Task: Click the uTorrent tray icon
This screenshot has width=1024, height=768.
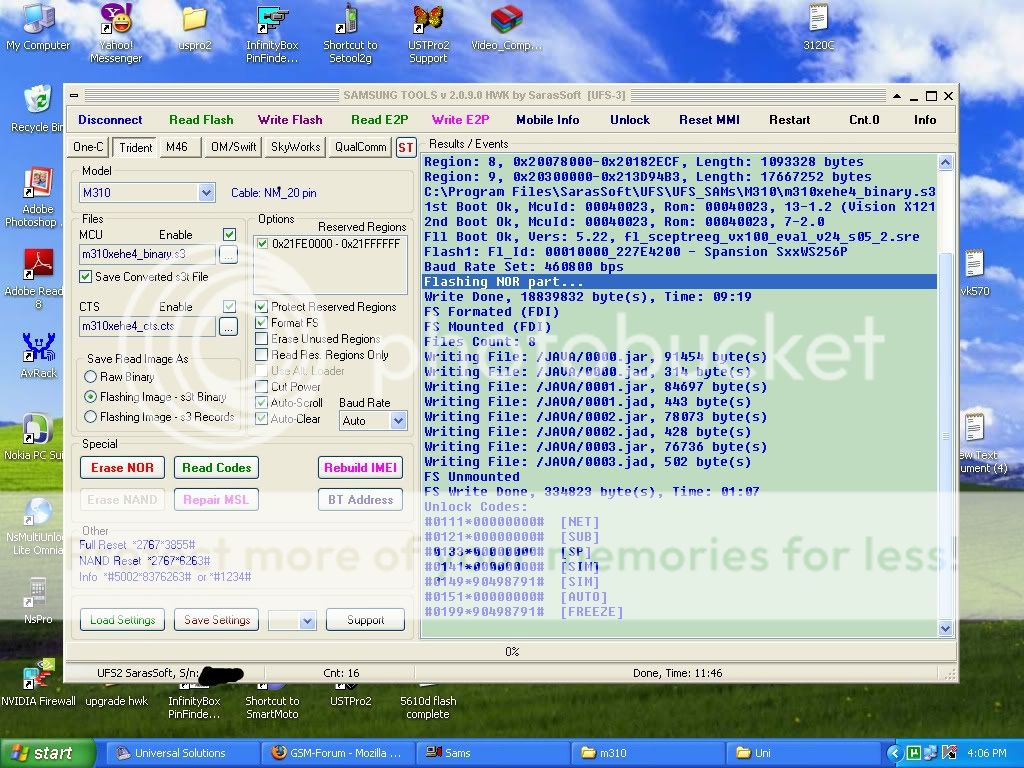Action: pos(914,753)
